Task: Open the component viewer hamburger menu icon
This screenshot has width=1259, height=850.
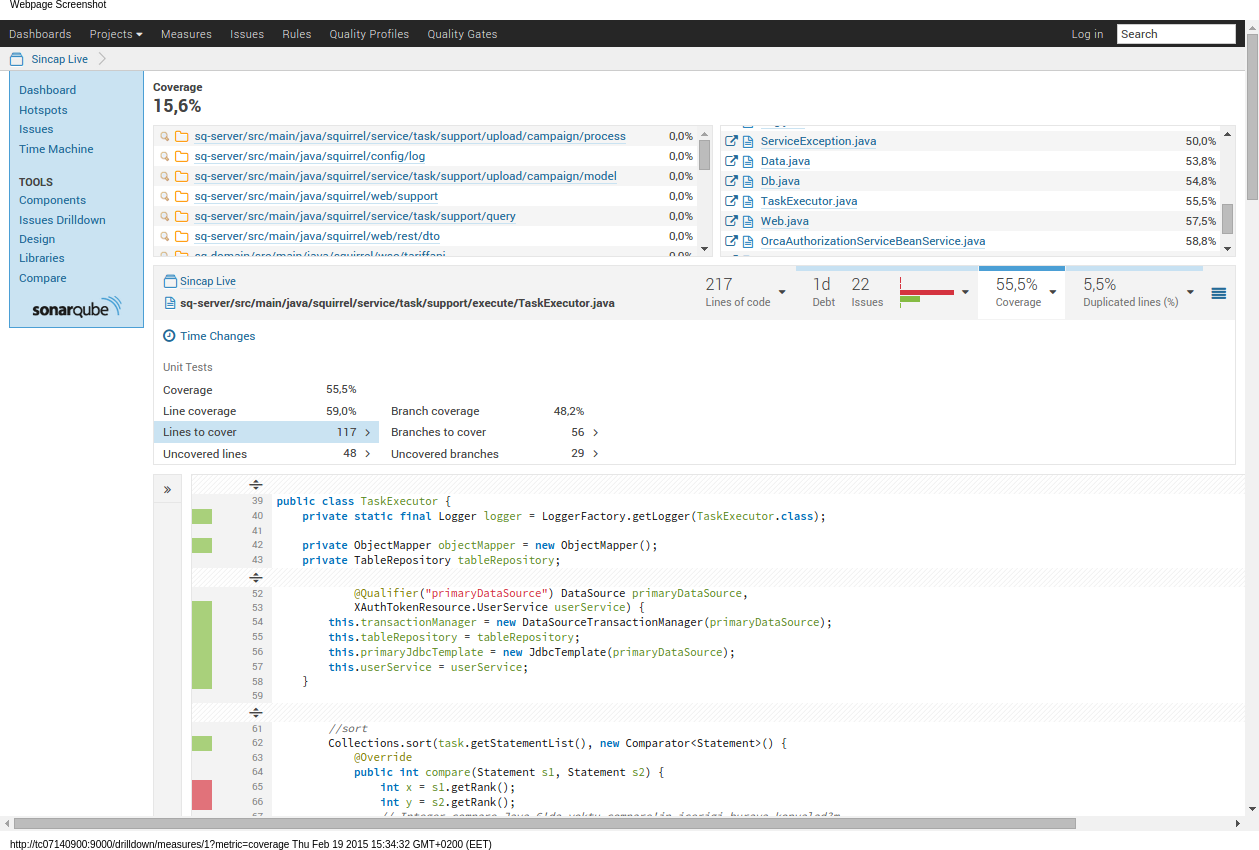Action: click(x=1218, y=293)
